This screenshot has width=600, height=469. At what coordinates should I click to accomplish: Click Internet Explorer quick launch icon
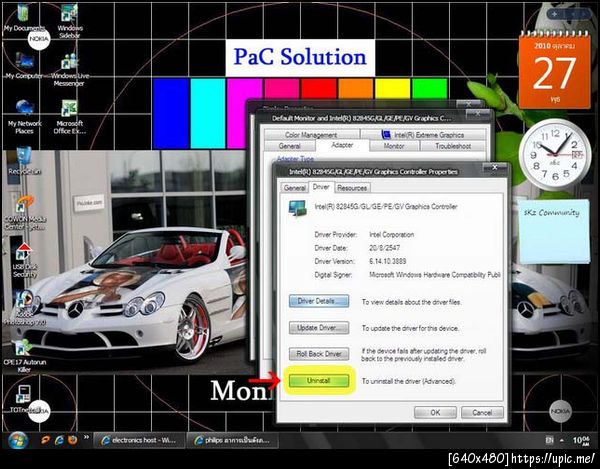pos(59,440)
